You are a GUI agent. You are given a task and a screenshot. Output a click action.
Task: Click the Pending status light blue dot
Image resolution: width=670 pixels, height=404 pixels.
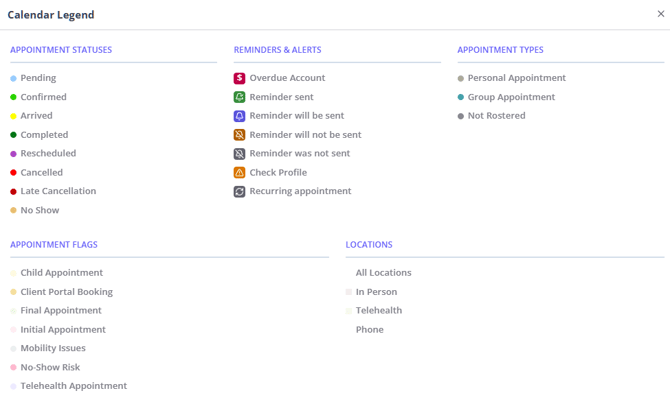coord(13,78)
